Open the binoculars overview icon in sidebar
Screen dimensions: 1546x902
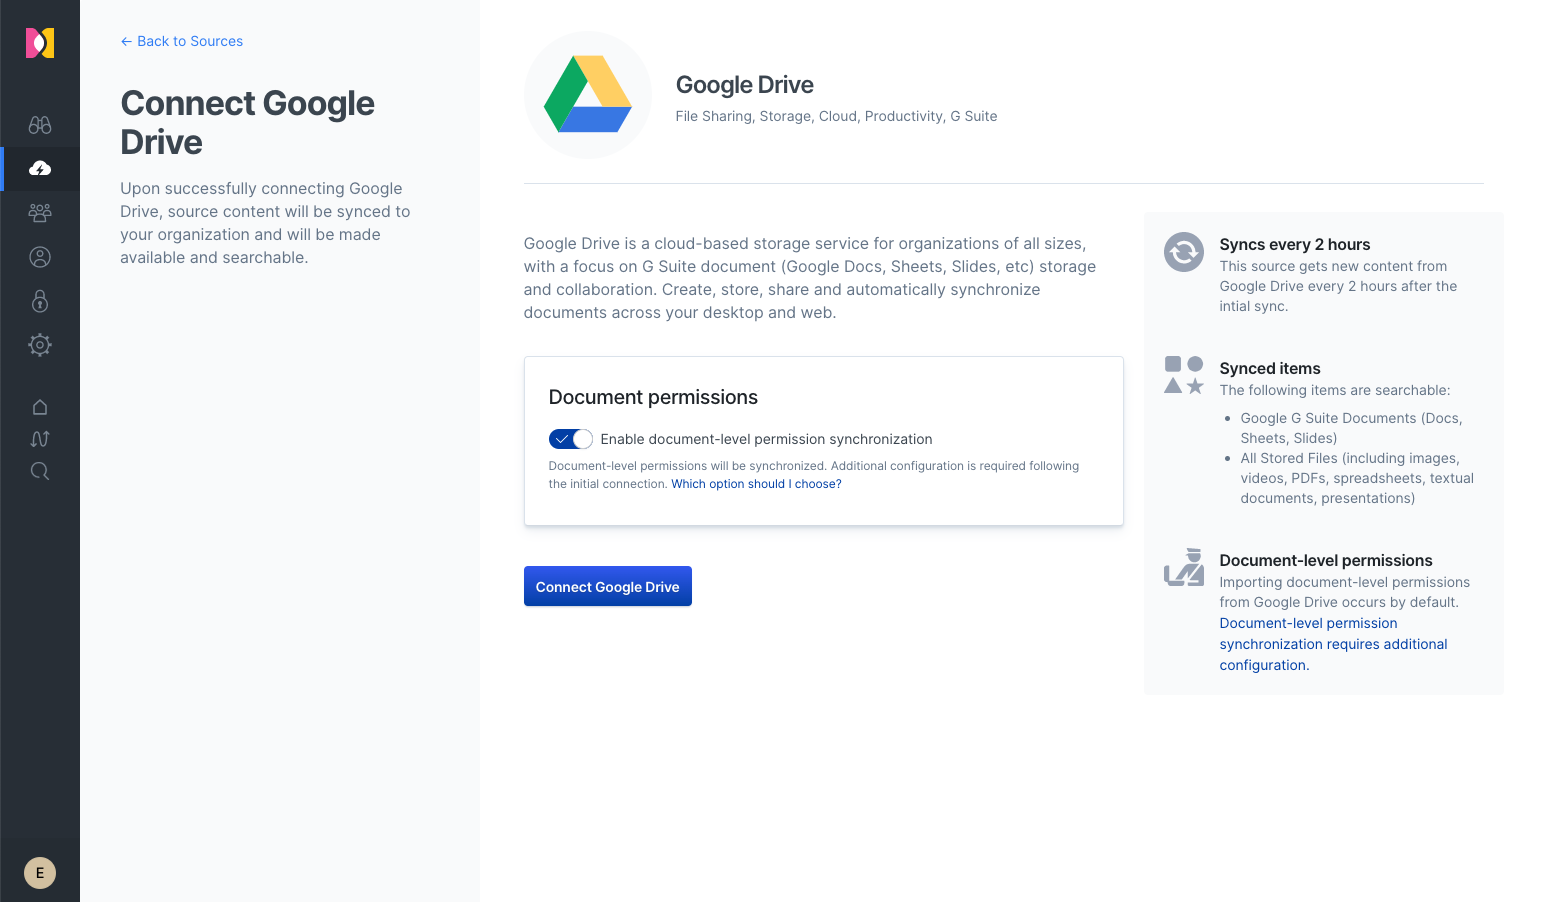[40, 125]
